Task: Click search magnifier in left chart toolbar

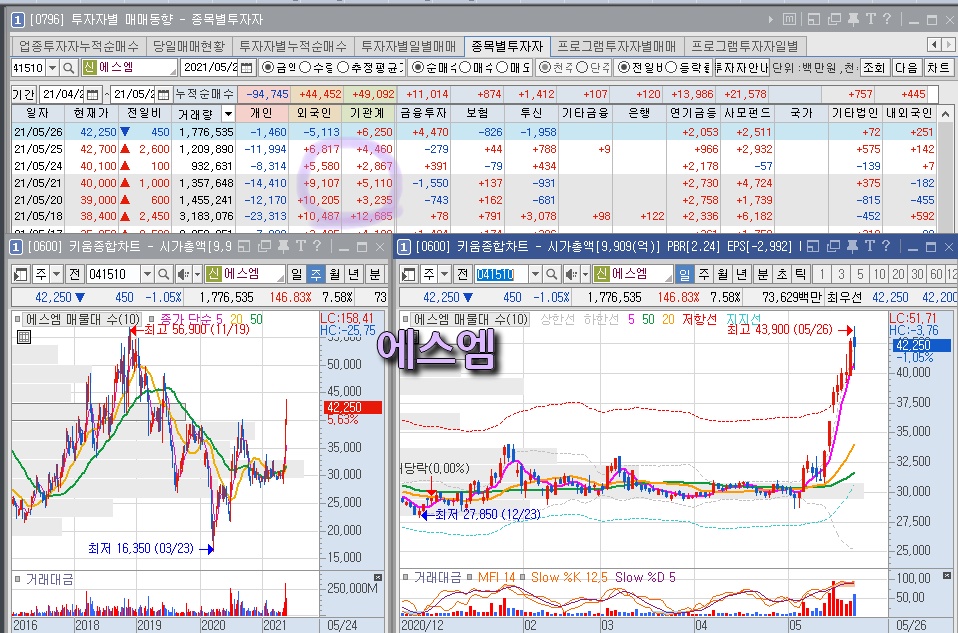Action: click(164, 274)
